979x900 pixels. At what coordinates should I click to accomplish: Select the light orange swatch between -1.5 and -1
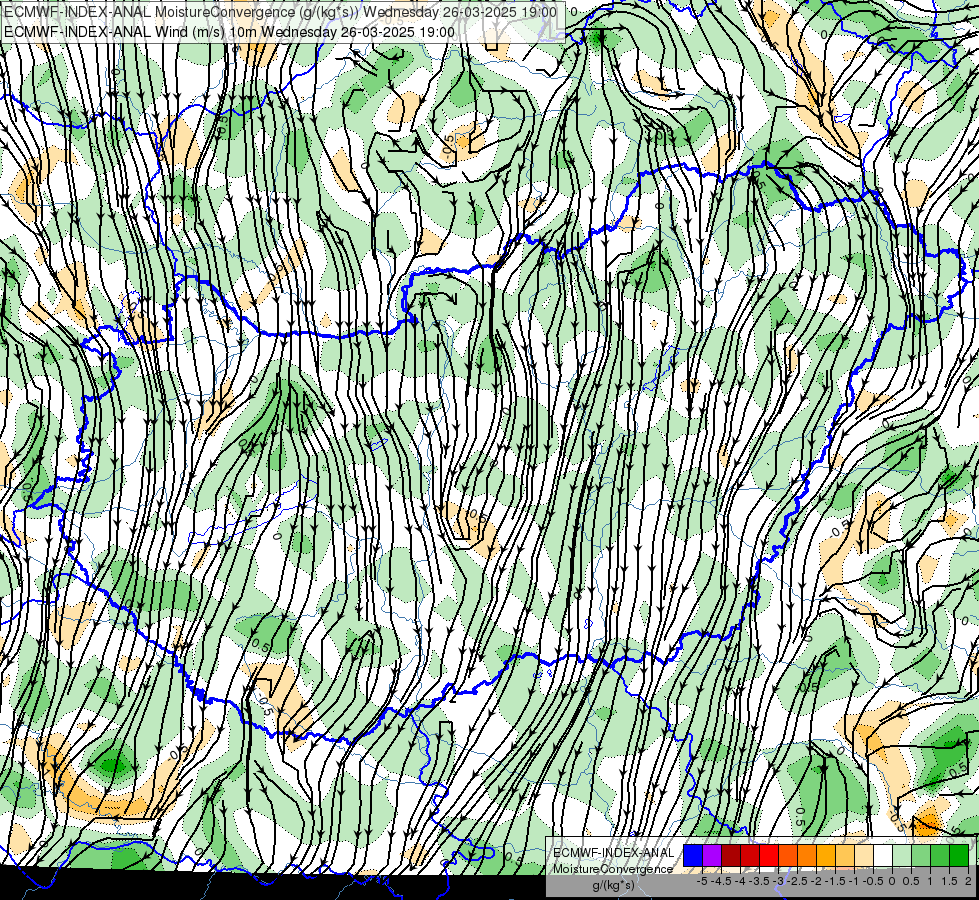pos(845,855)
